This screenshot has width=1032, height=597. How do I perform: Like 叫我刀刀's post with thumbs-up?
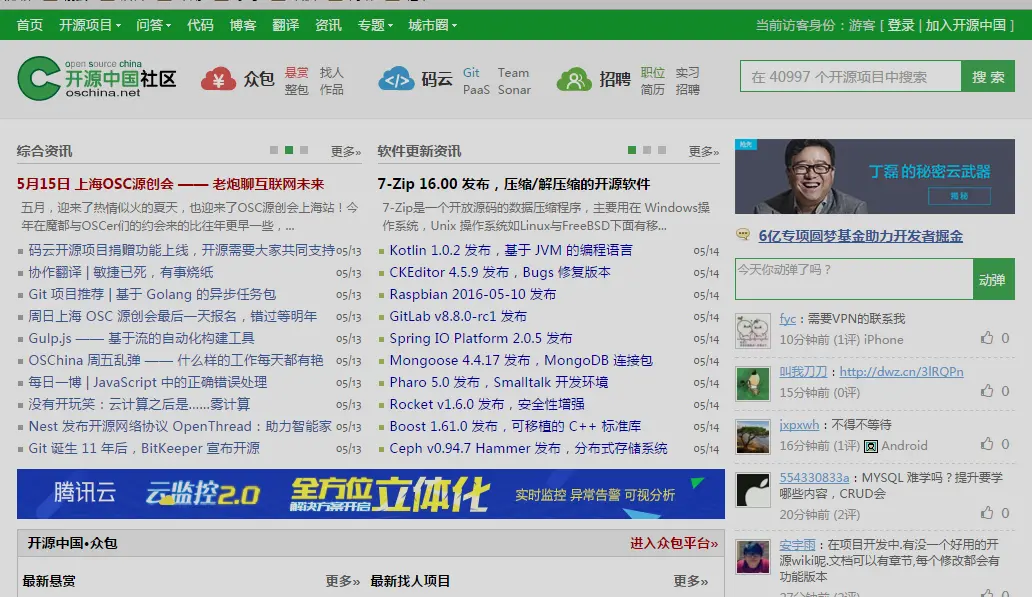986,391
